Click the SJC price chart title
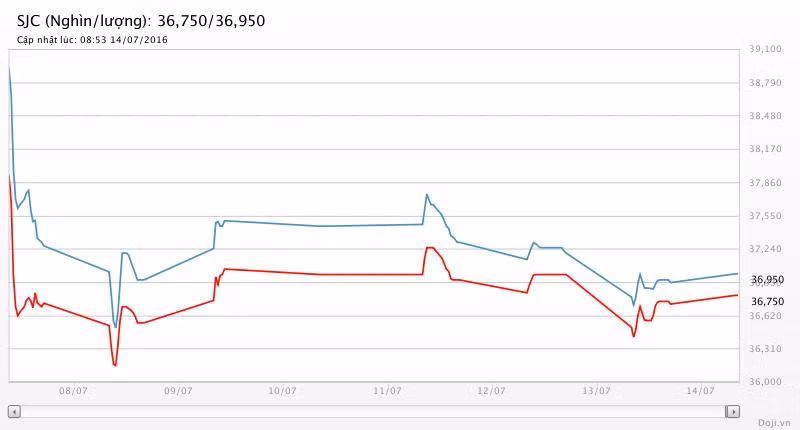This screenshot has width=800, height=430. [141, 20]
